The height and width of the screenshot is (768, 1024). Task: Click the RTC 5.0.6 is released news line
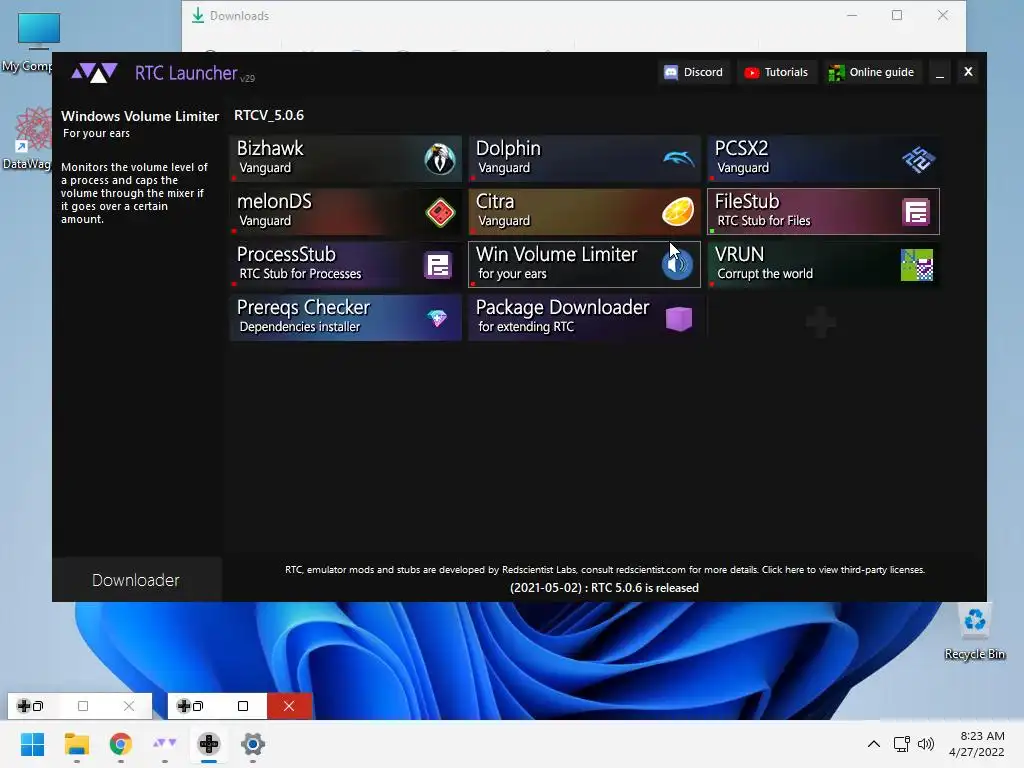tap(604, 588)
